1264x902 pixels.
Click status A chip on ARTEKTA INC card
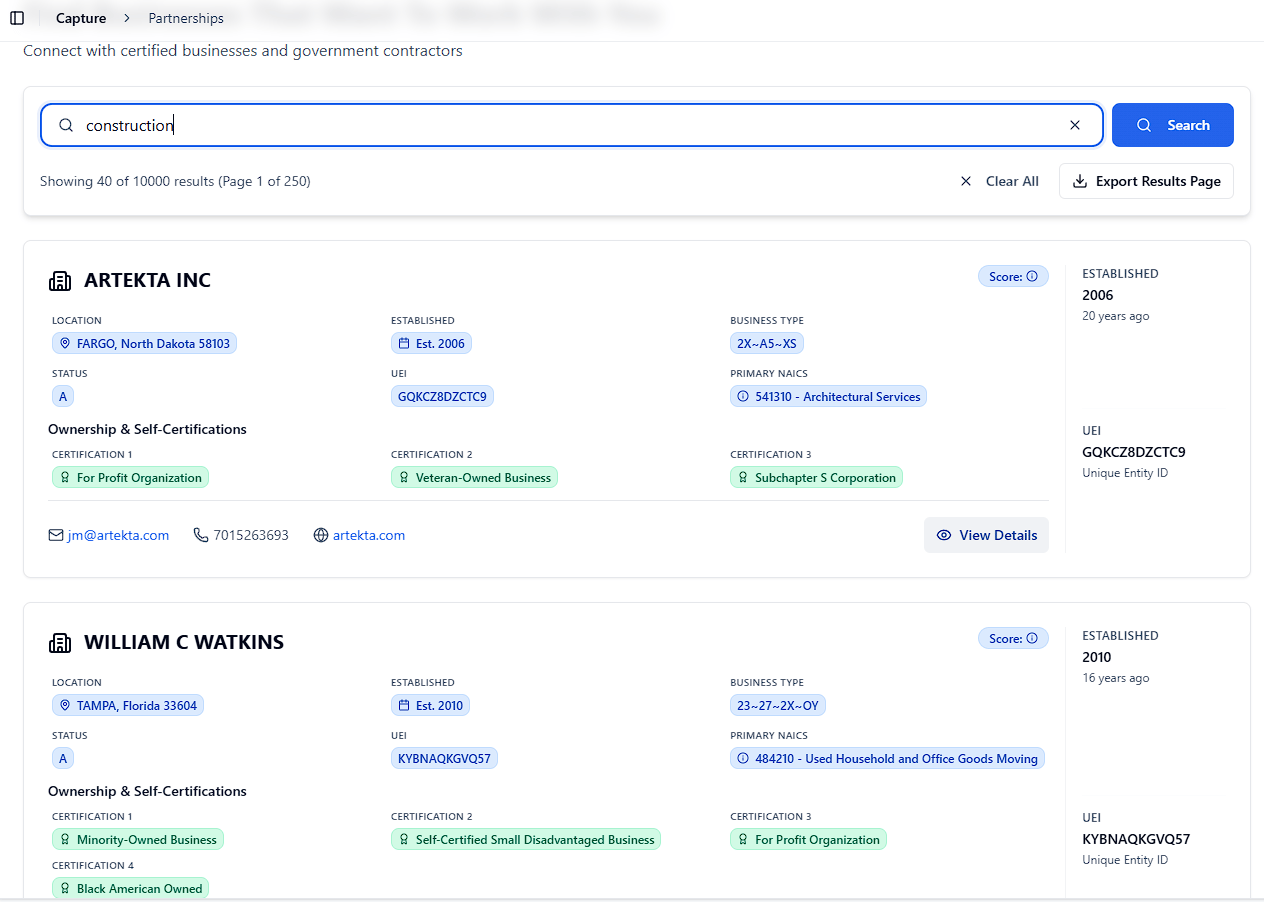63,396
